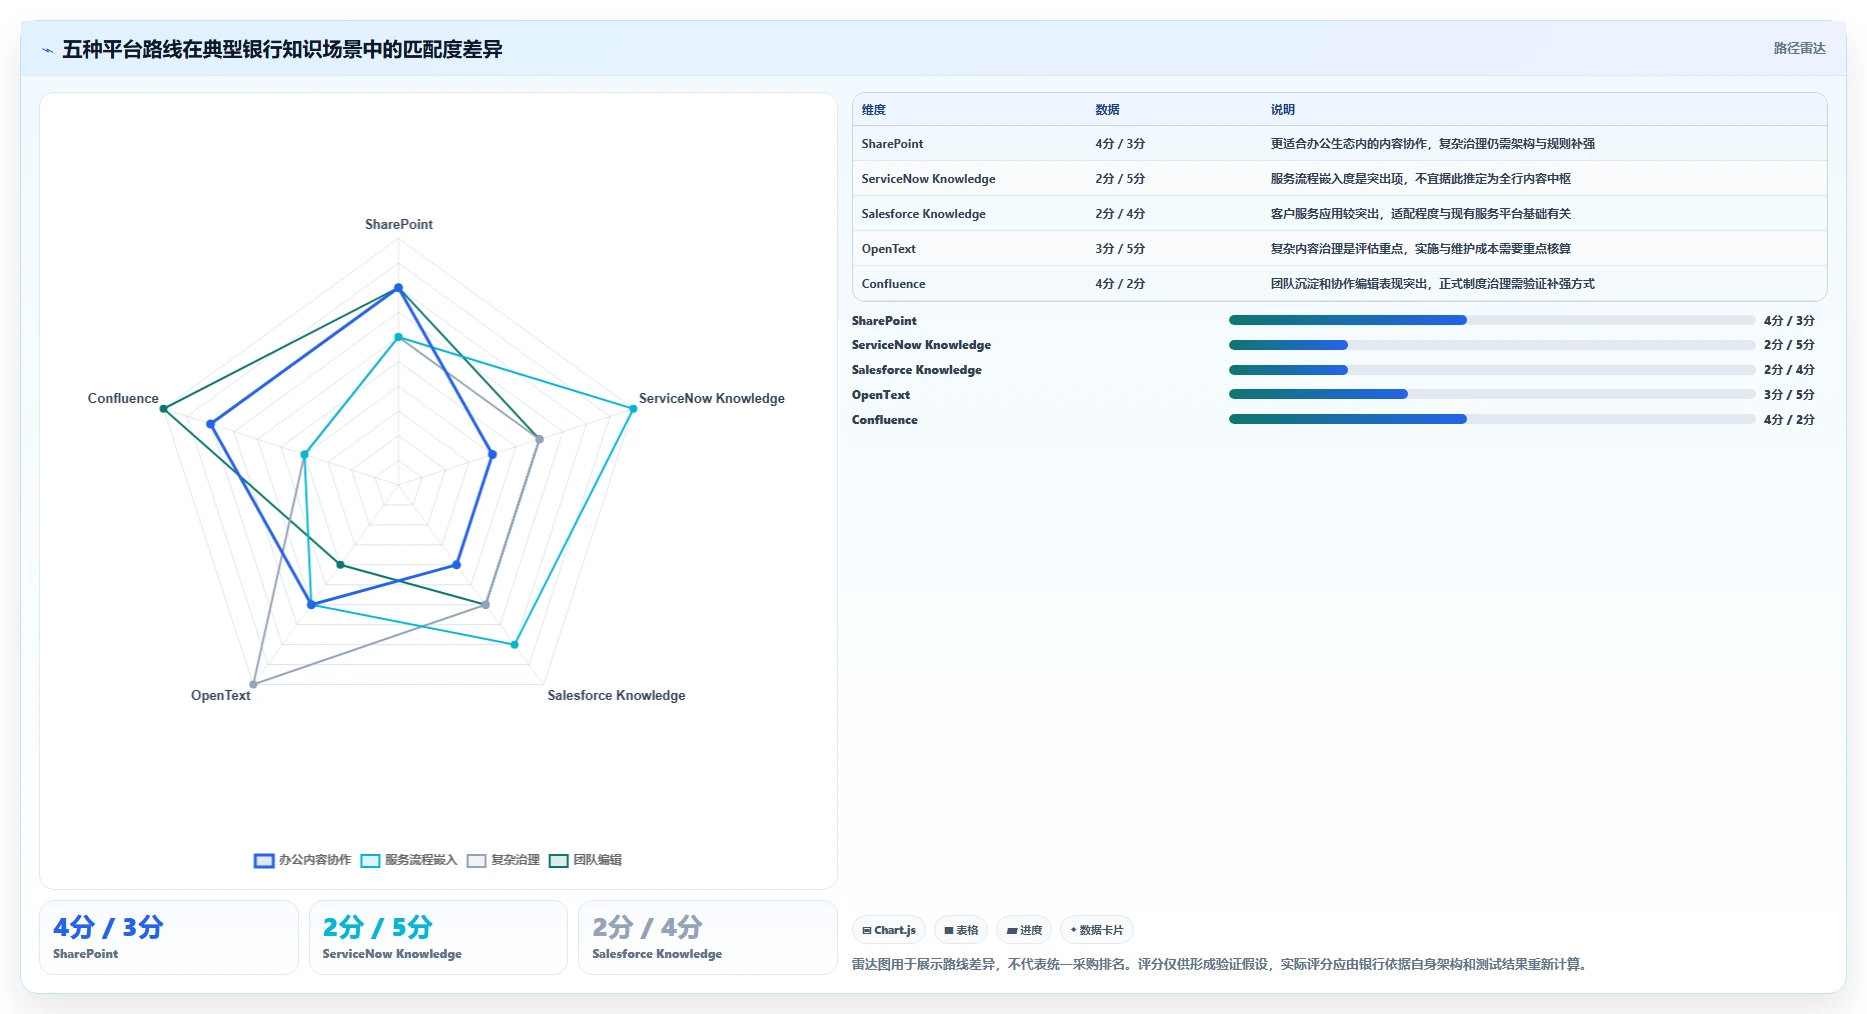
Task: Toggle the 团队编辑 legend item
Action: 585,860
